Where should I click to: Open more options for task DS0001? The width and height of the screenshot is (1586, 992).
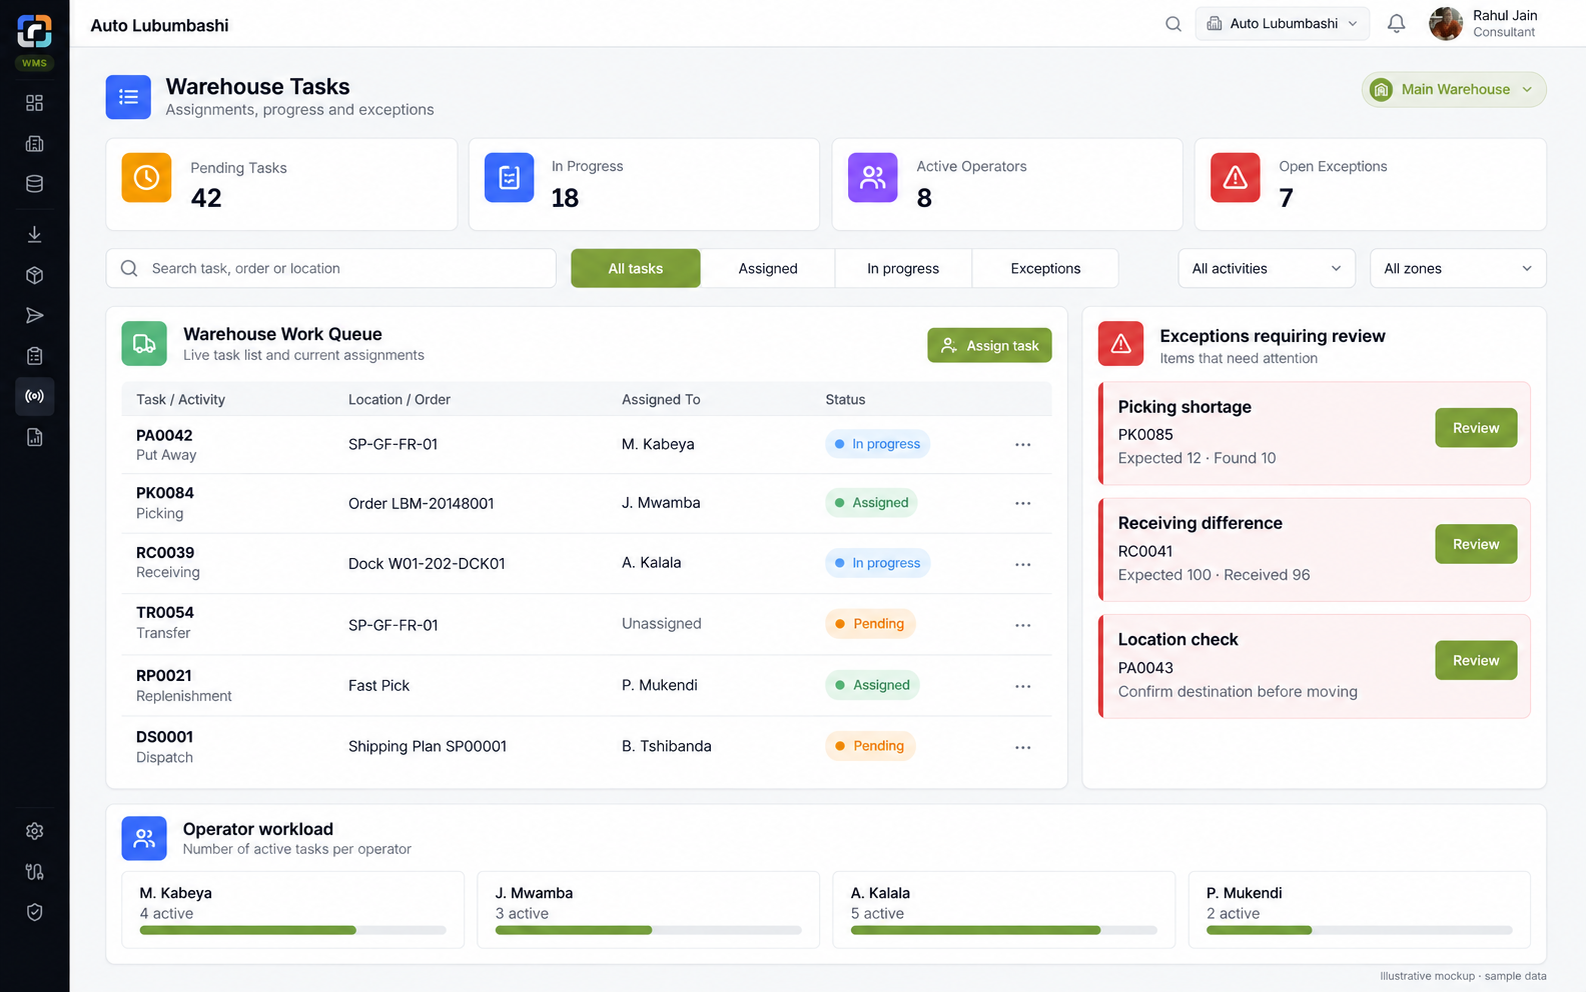point(1023,747)
